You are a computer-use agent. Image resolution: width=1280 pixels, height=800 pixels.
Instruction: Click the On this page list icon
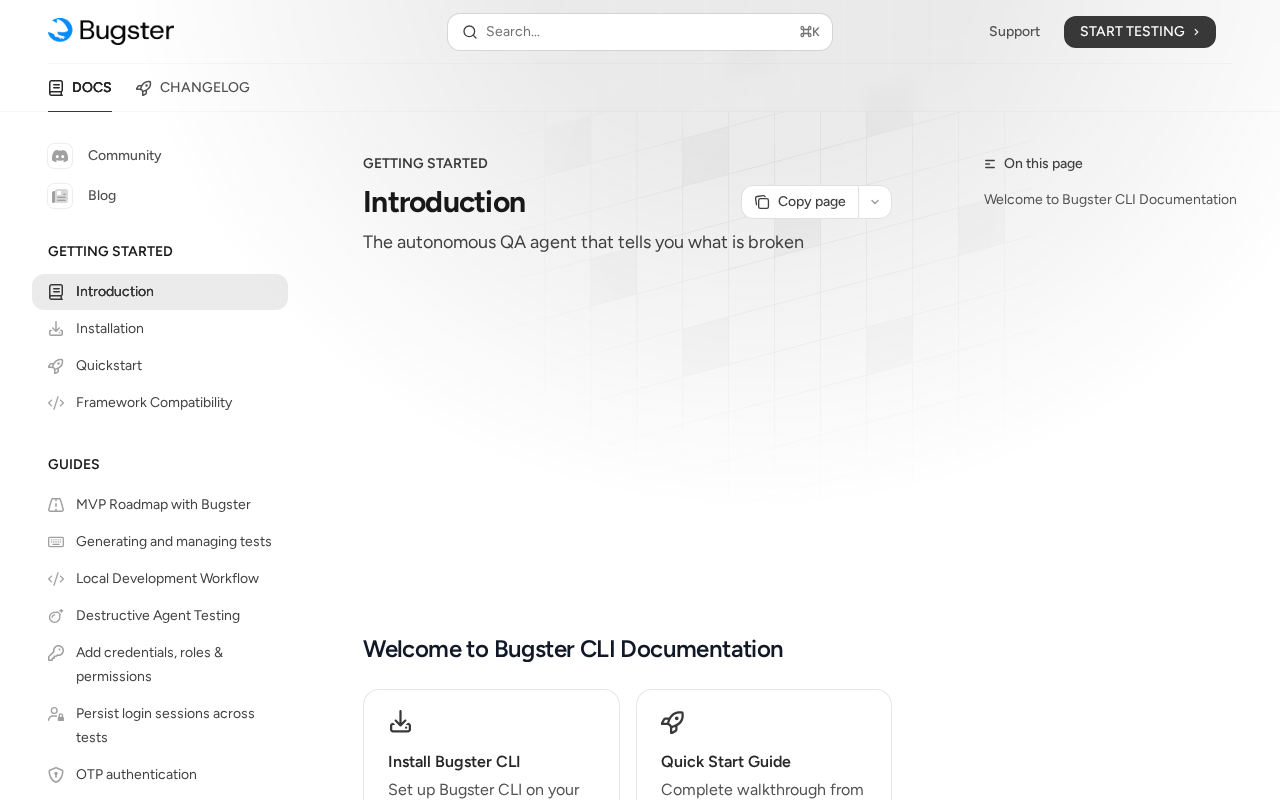[x=990, y=164]
